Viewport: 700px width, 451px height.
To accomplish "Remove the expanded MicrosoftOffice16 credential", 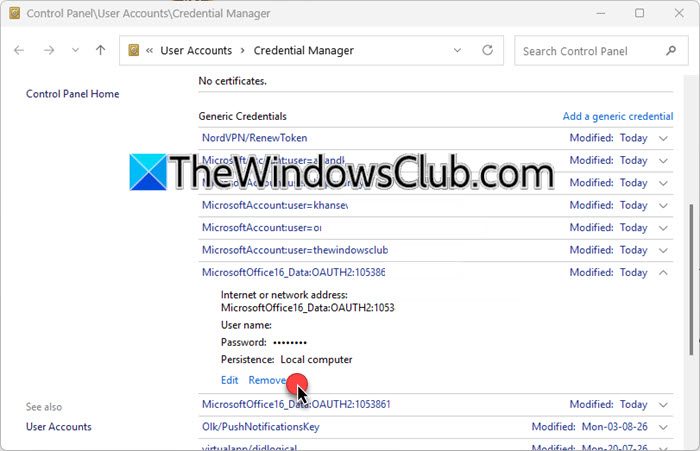I will [x=267, y=380].
